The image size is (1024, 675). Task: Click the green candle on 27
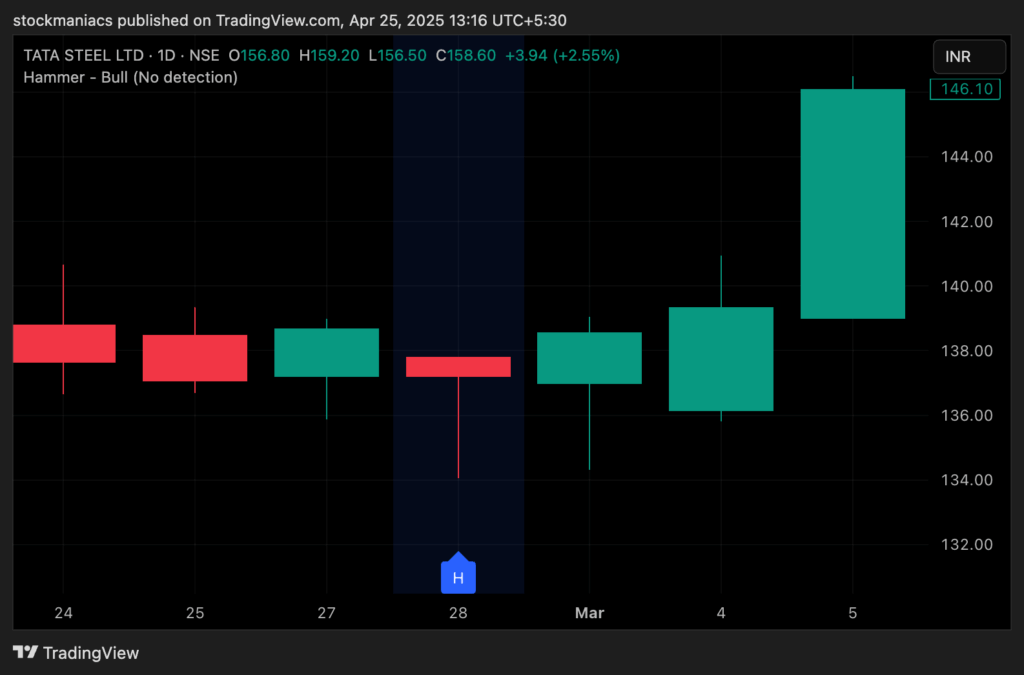(327, 353)
